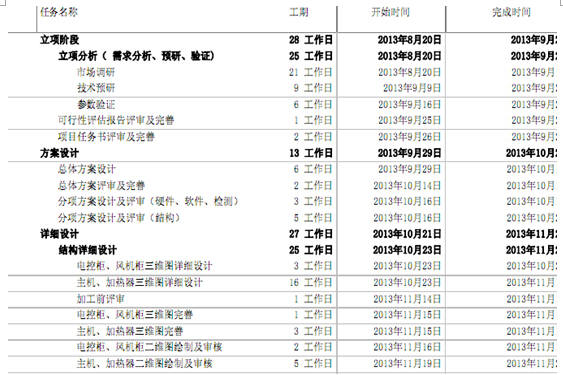Screen dimensions: 563x375
Task: Select start date 2013年10月23日 of 结构详细设计
Action: 407,250
